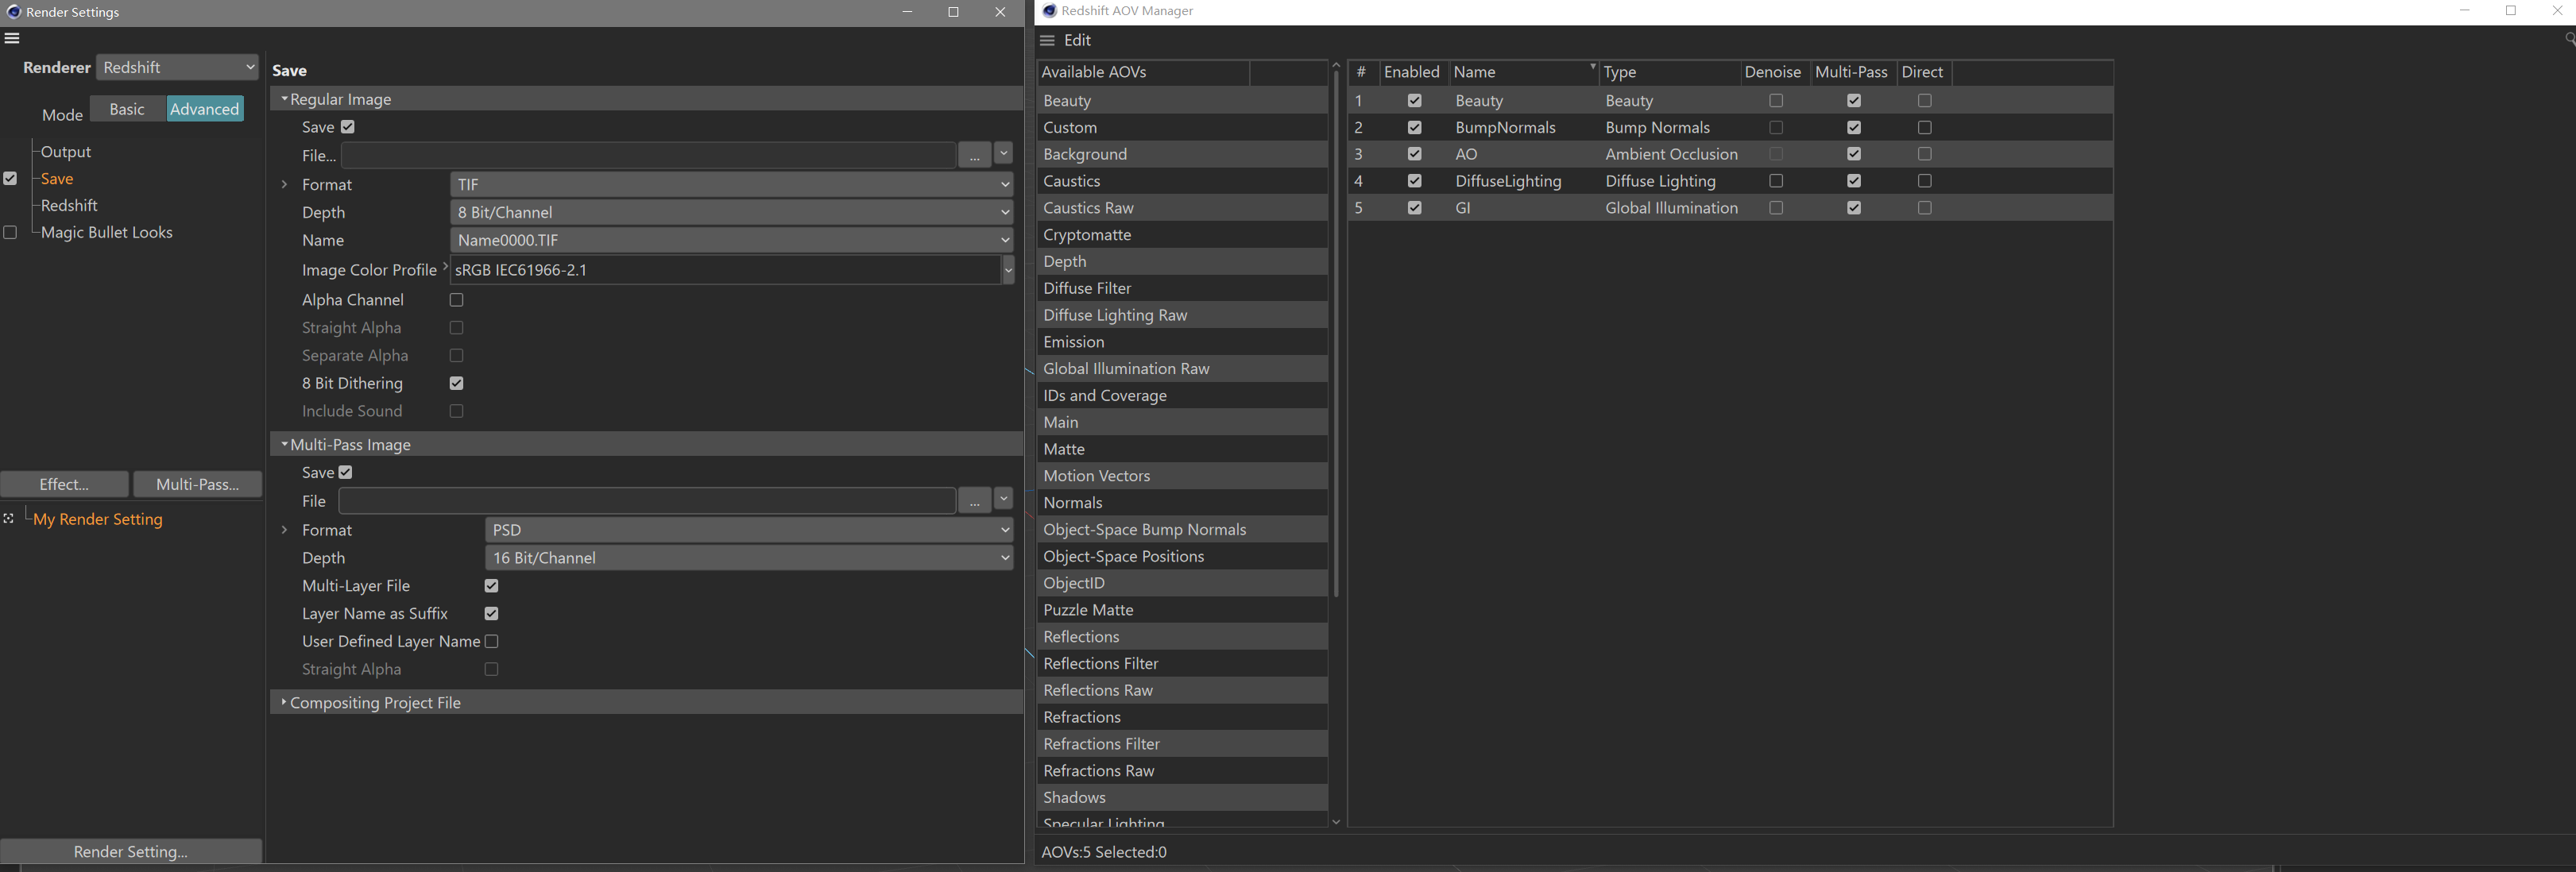Click the AOV Manager hamburger menu icon
The width and height of the screenshot is (2576, 872).
click(x=1047, y=40)
